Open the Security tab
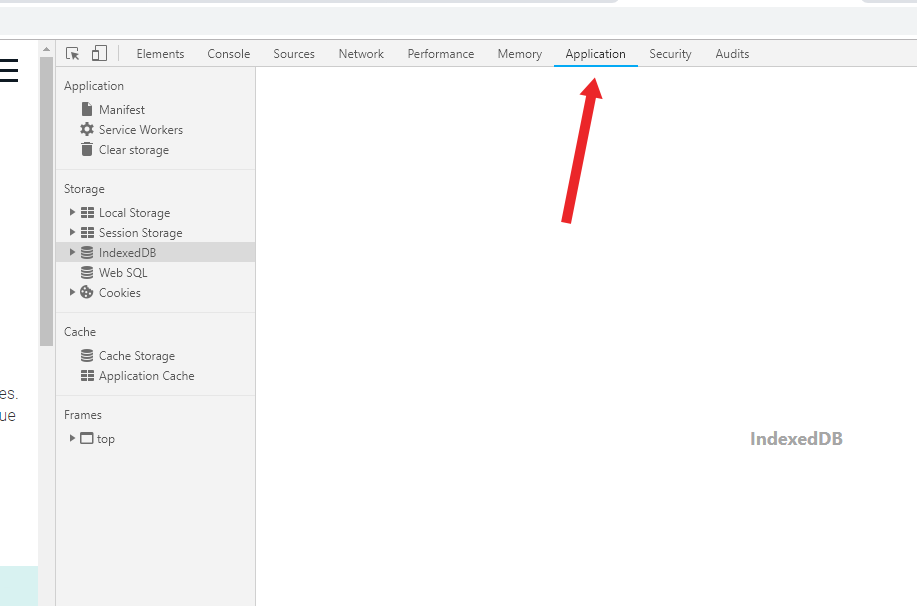917x606 pixels. pos(670,54)
